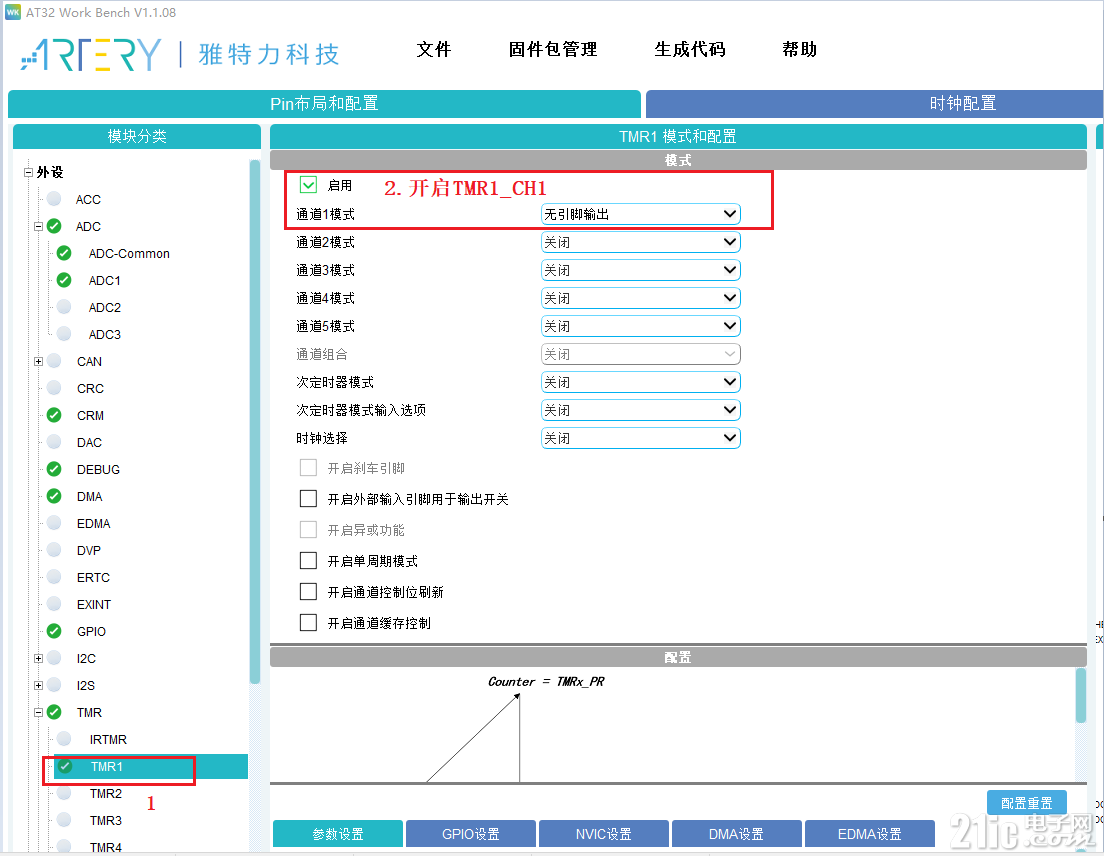This screenshot has width=1104, height=856.
Task: Enable 开启通道缓存控制 checkbox
Action: pos(308,623)
